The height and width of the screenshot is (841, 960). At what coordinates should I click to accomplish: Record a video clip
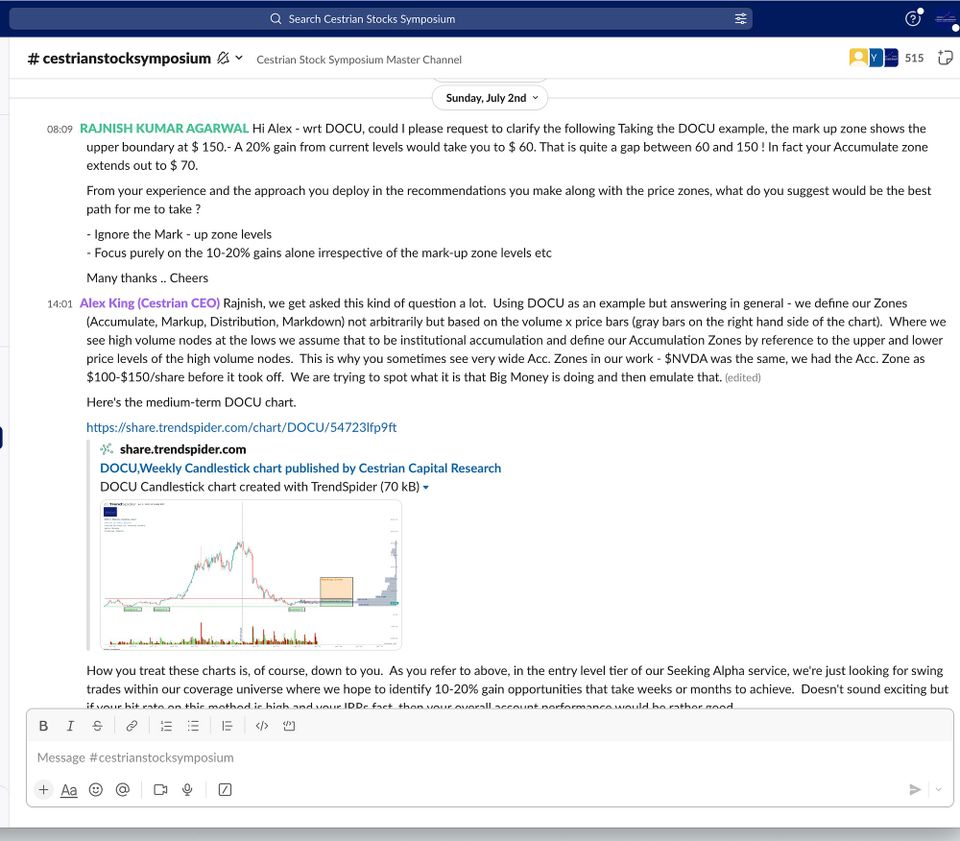pos(160,790)
